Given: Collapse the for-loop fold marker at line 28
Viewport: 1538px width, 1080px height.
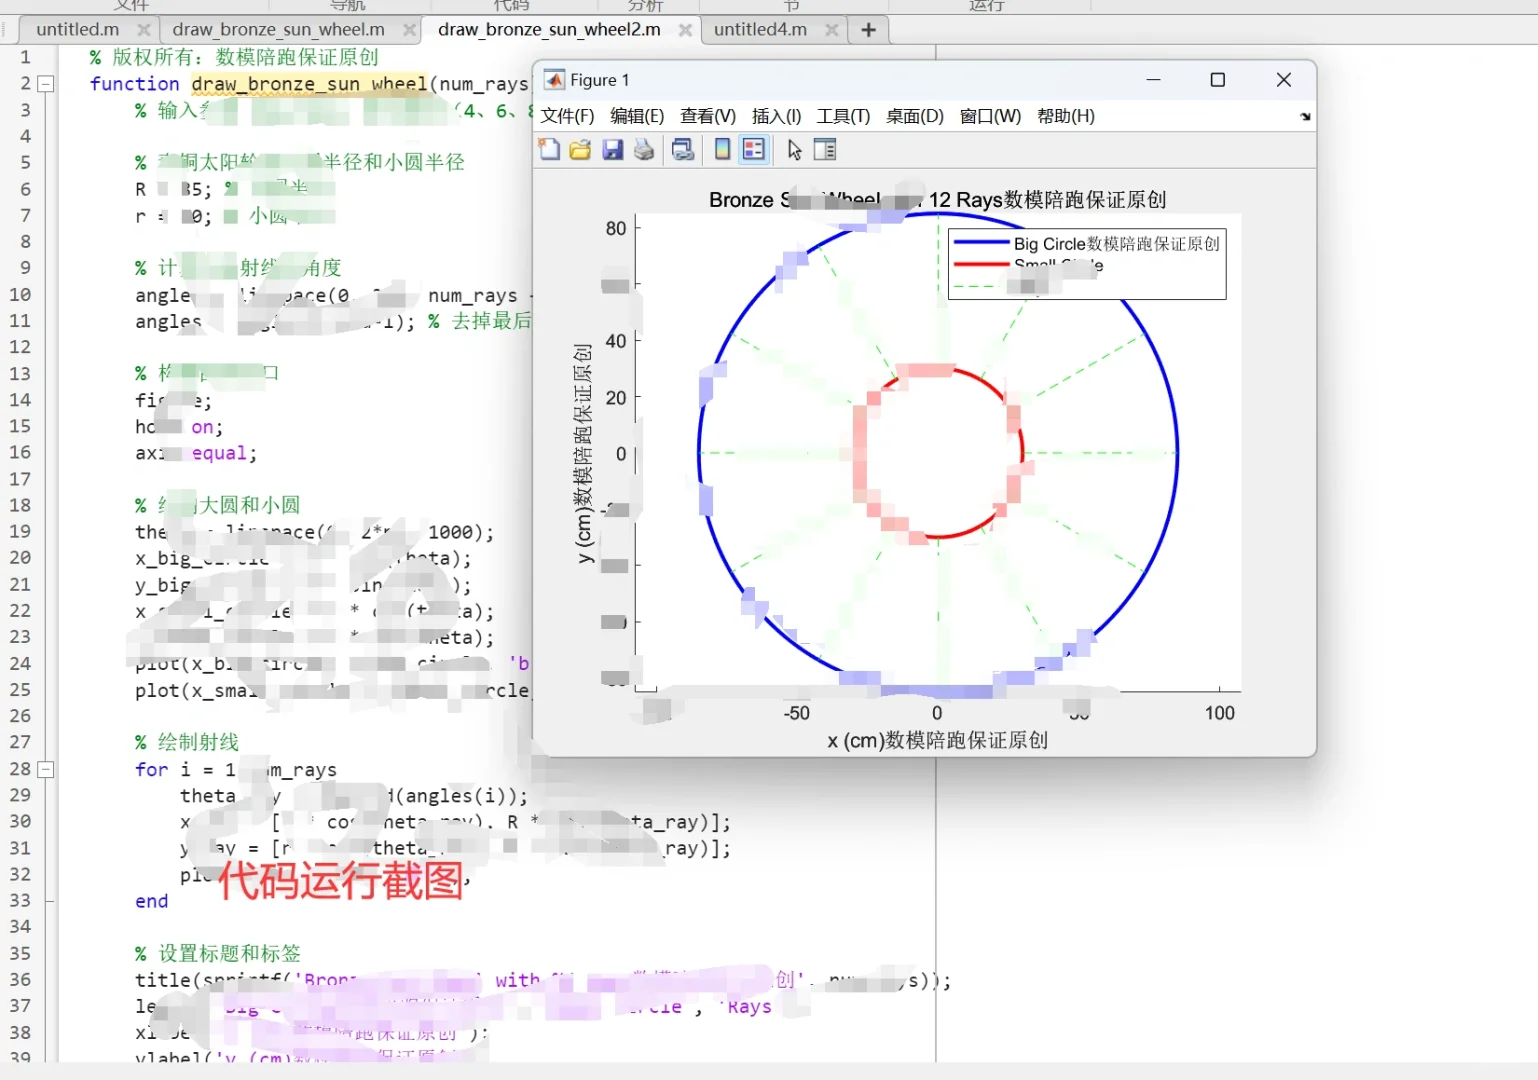Looking at the screenshot, I should tap(44, 769).
